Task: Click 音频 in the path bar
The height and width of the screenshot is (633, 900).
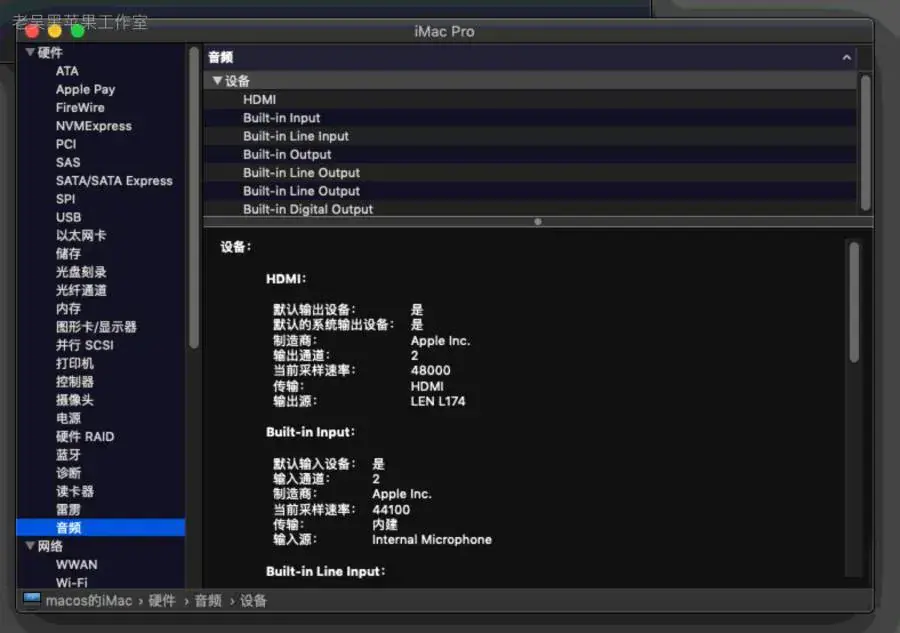Action: point(208,601)
